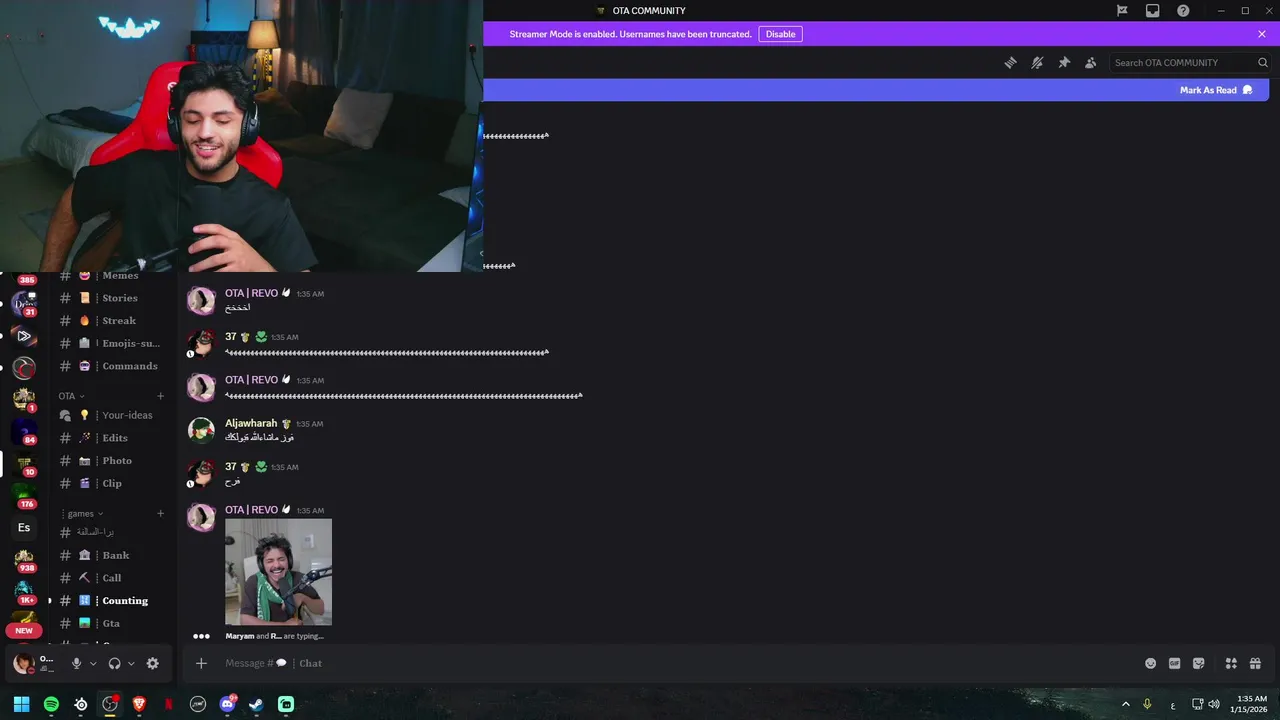Image resolution: width=1280 pixels, height=720 pixels.
Task: Add a channel to games category
Action: tap(160, 514)
